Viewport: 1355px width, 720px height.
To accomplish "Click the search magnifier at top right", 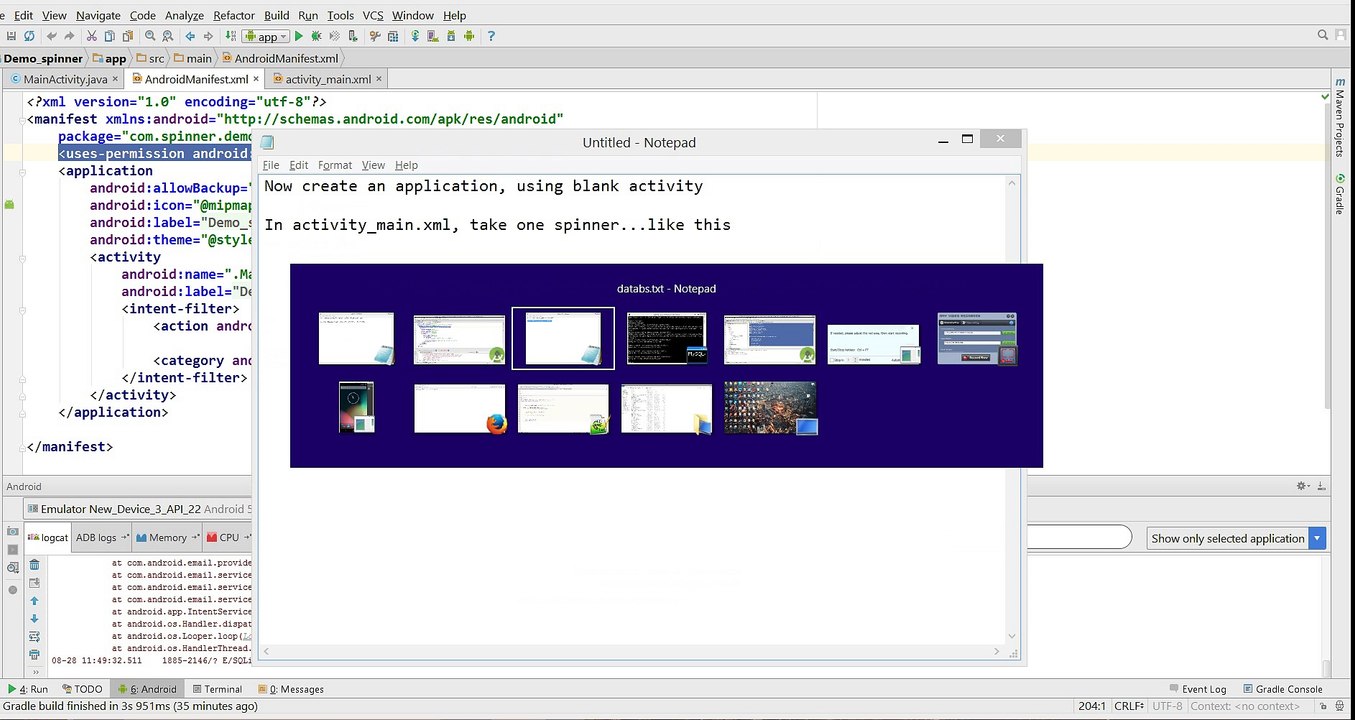I will [x=1322, y=36].
